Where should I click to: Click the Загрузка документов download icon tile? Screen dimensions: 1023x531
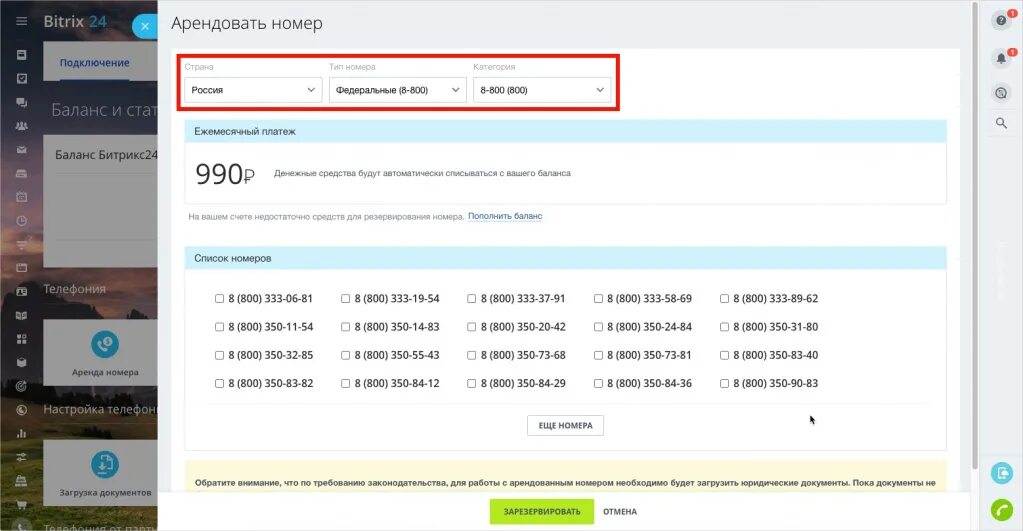click(104, 464)
